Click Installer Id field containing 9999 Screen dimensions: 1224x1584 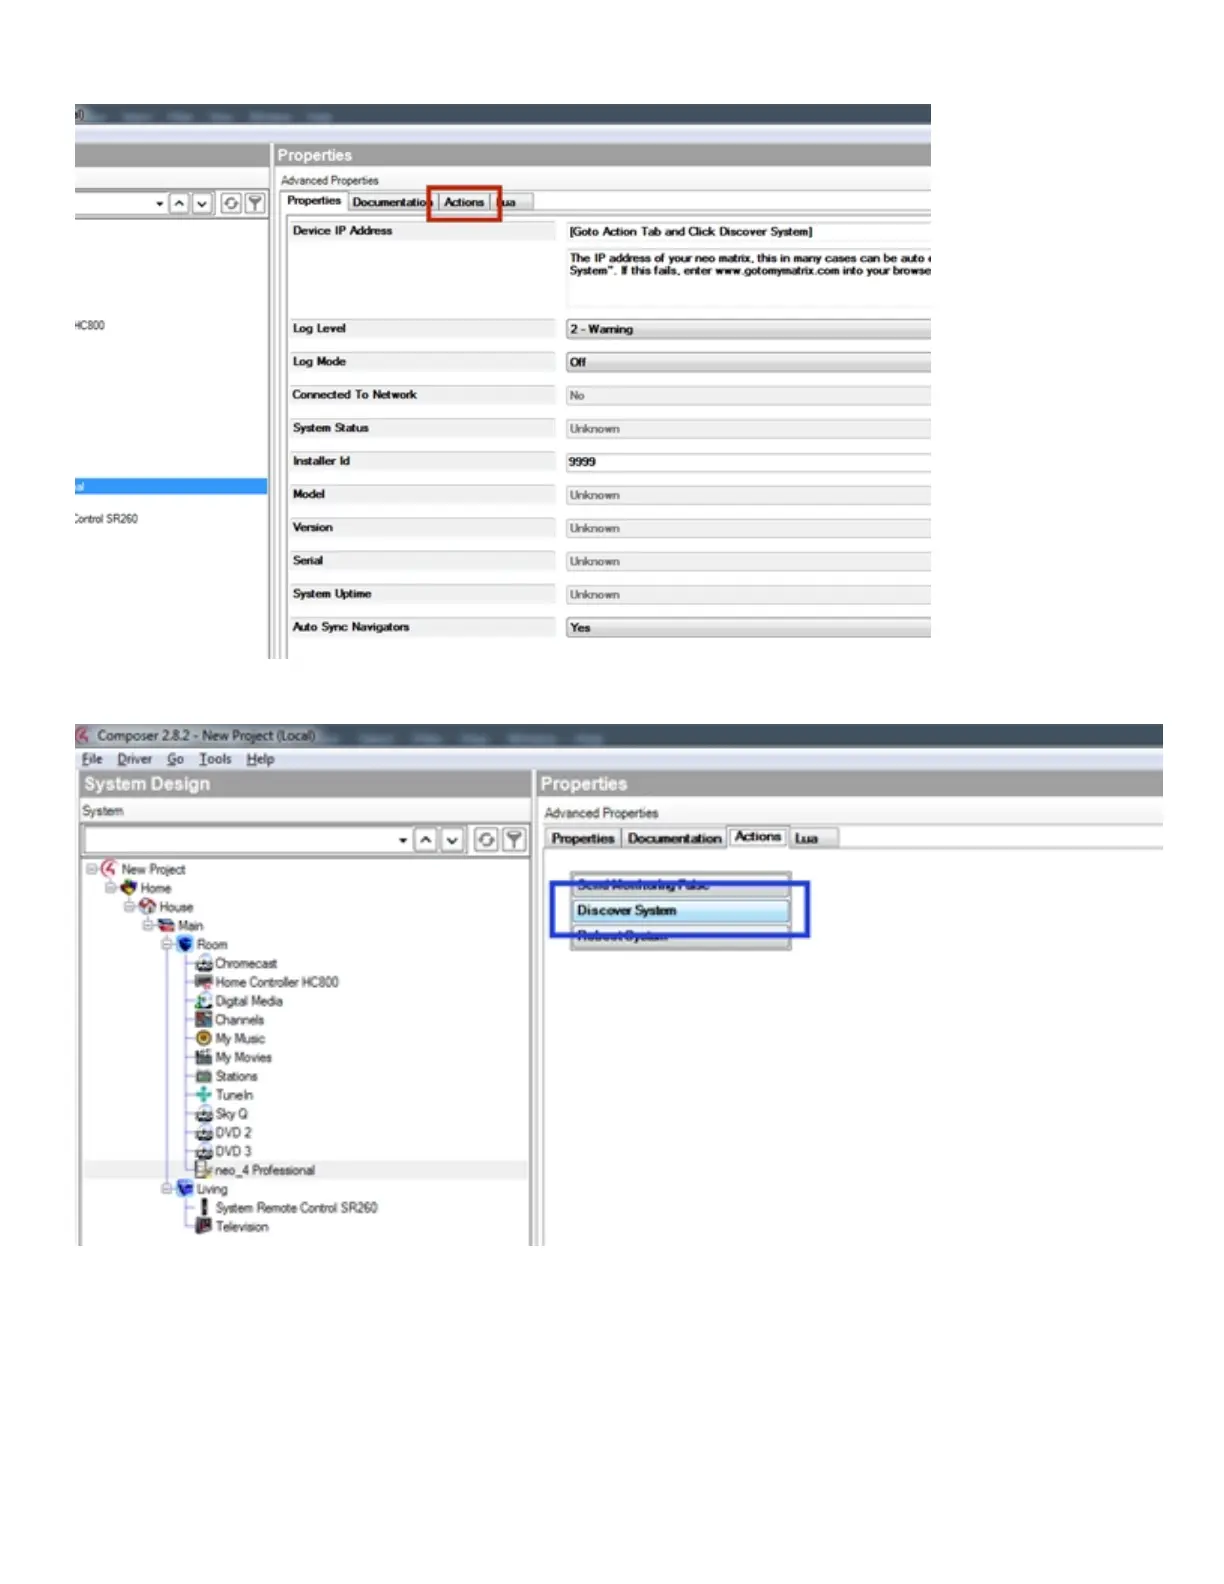(x=748, y=462)
